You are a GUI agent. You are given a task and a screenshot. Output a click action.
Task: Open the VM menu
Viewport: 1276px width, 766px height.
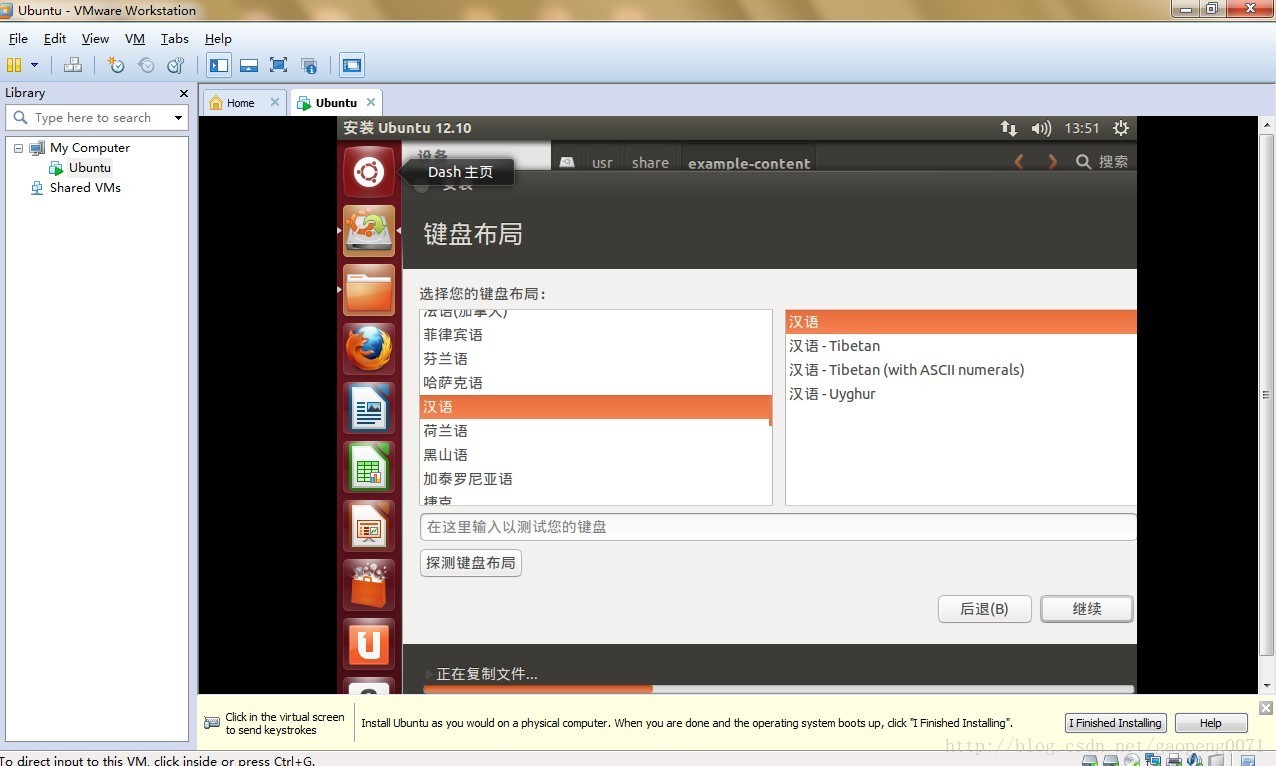point(135,39)
